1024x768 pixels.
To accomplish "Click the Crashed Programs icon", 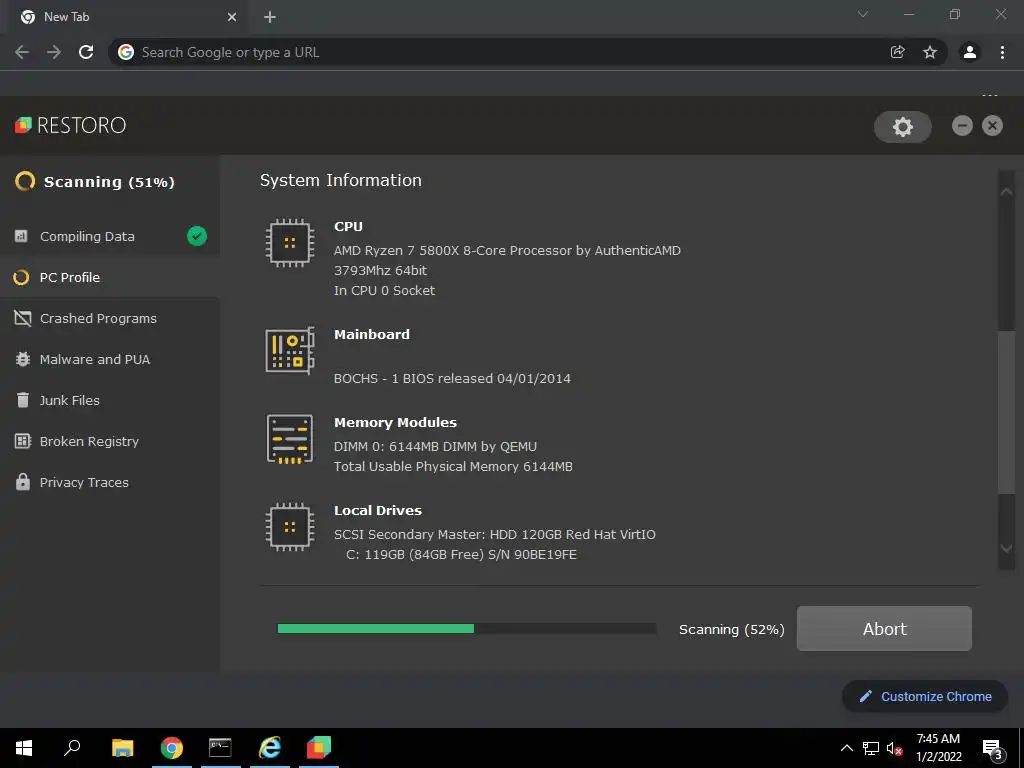I will point(23,318).
